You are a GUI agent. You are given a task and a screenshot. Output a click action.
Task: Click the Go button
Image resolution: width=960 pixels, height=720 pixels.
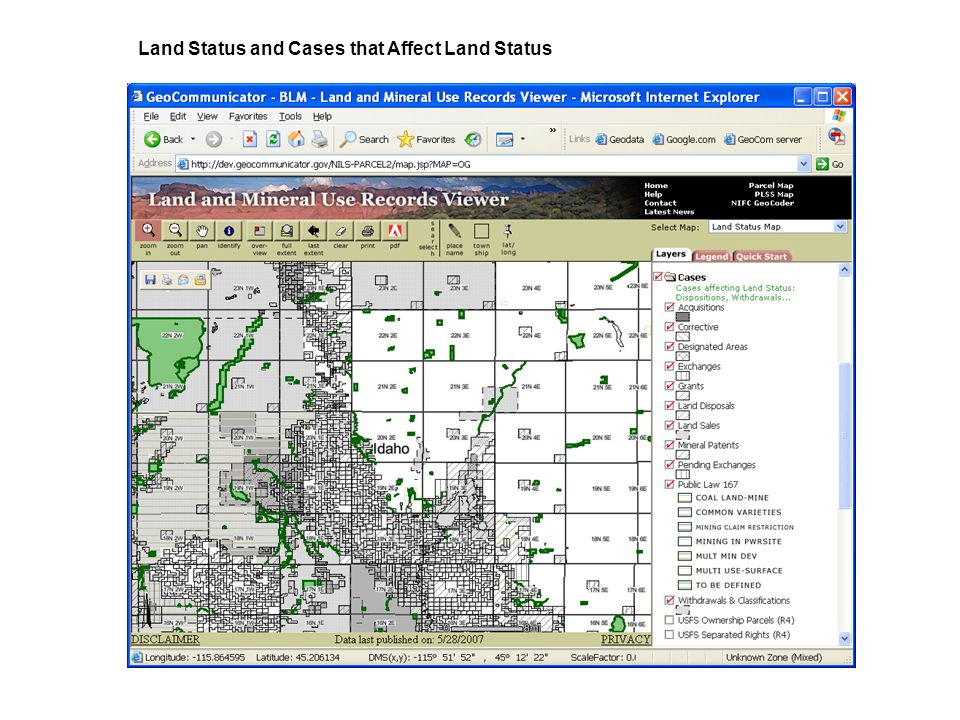830,164
